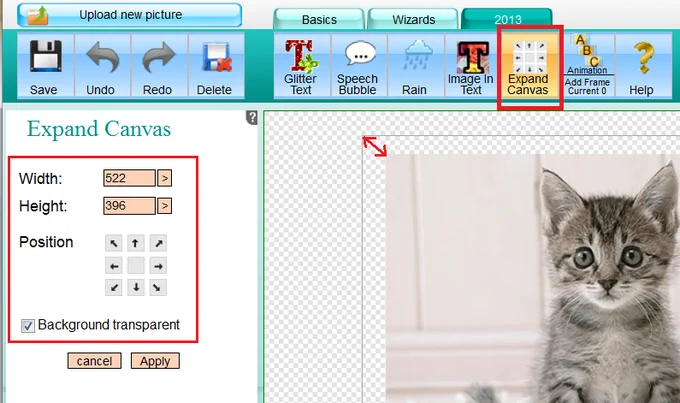This screenshot has width=680, height=403.
Task: Click the Upload new picture button
Action: (129, 15)
